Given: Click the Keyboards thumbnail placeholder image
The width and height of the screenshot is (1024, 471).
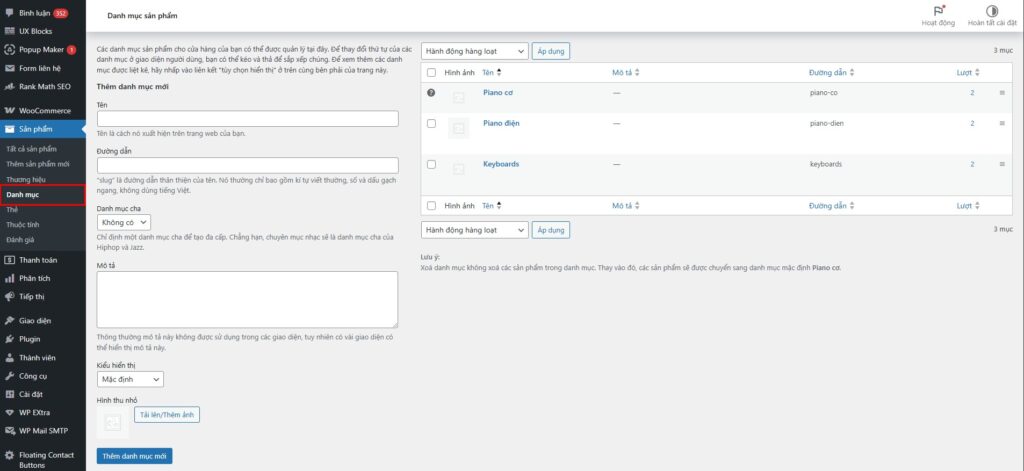Looking at the screenshot, I should point(459,168).
